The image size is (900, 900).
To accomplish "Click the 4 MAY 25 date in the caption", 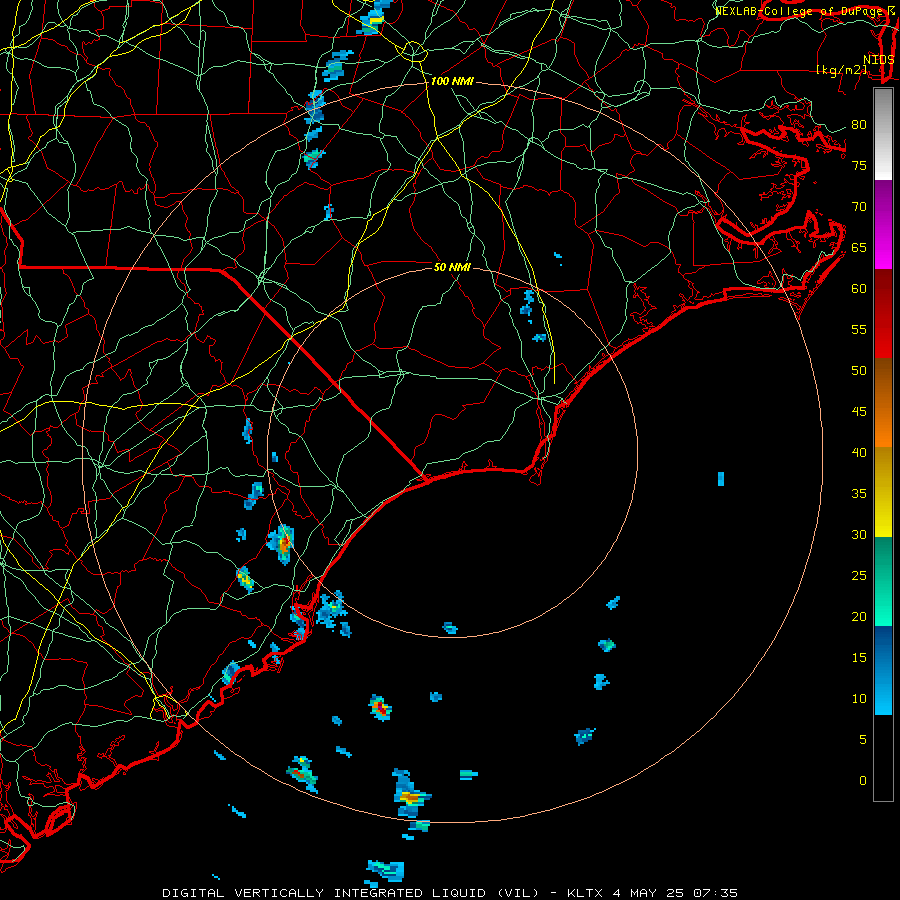I will (647, 893).
